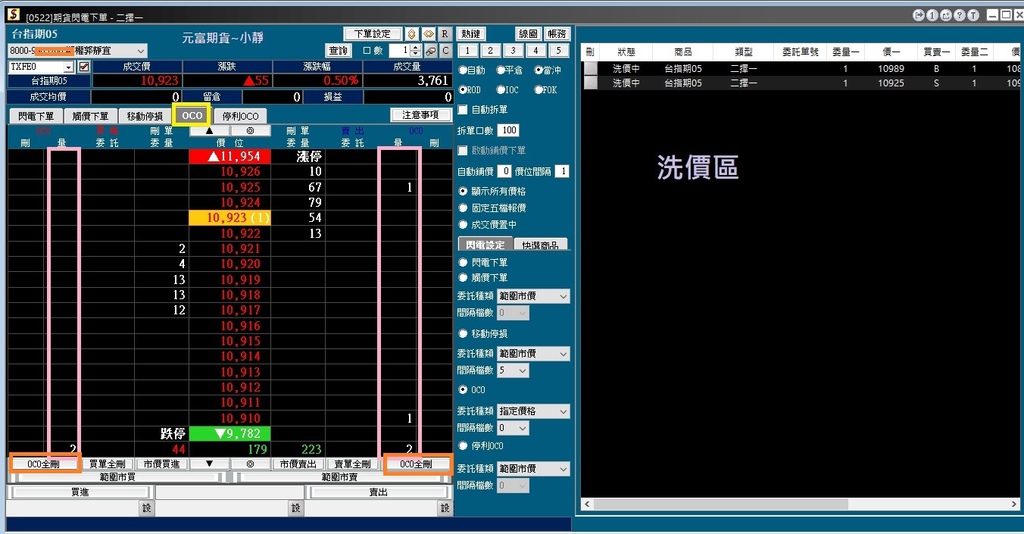Click the 設 button under 買進
1024x534 pixels.
[x=147, y=508]
